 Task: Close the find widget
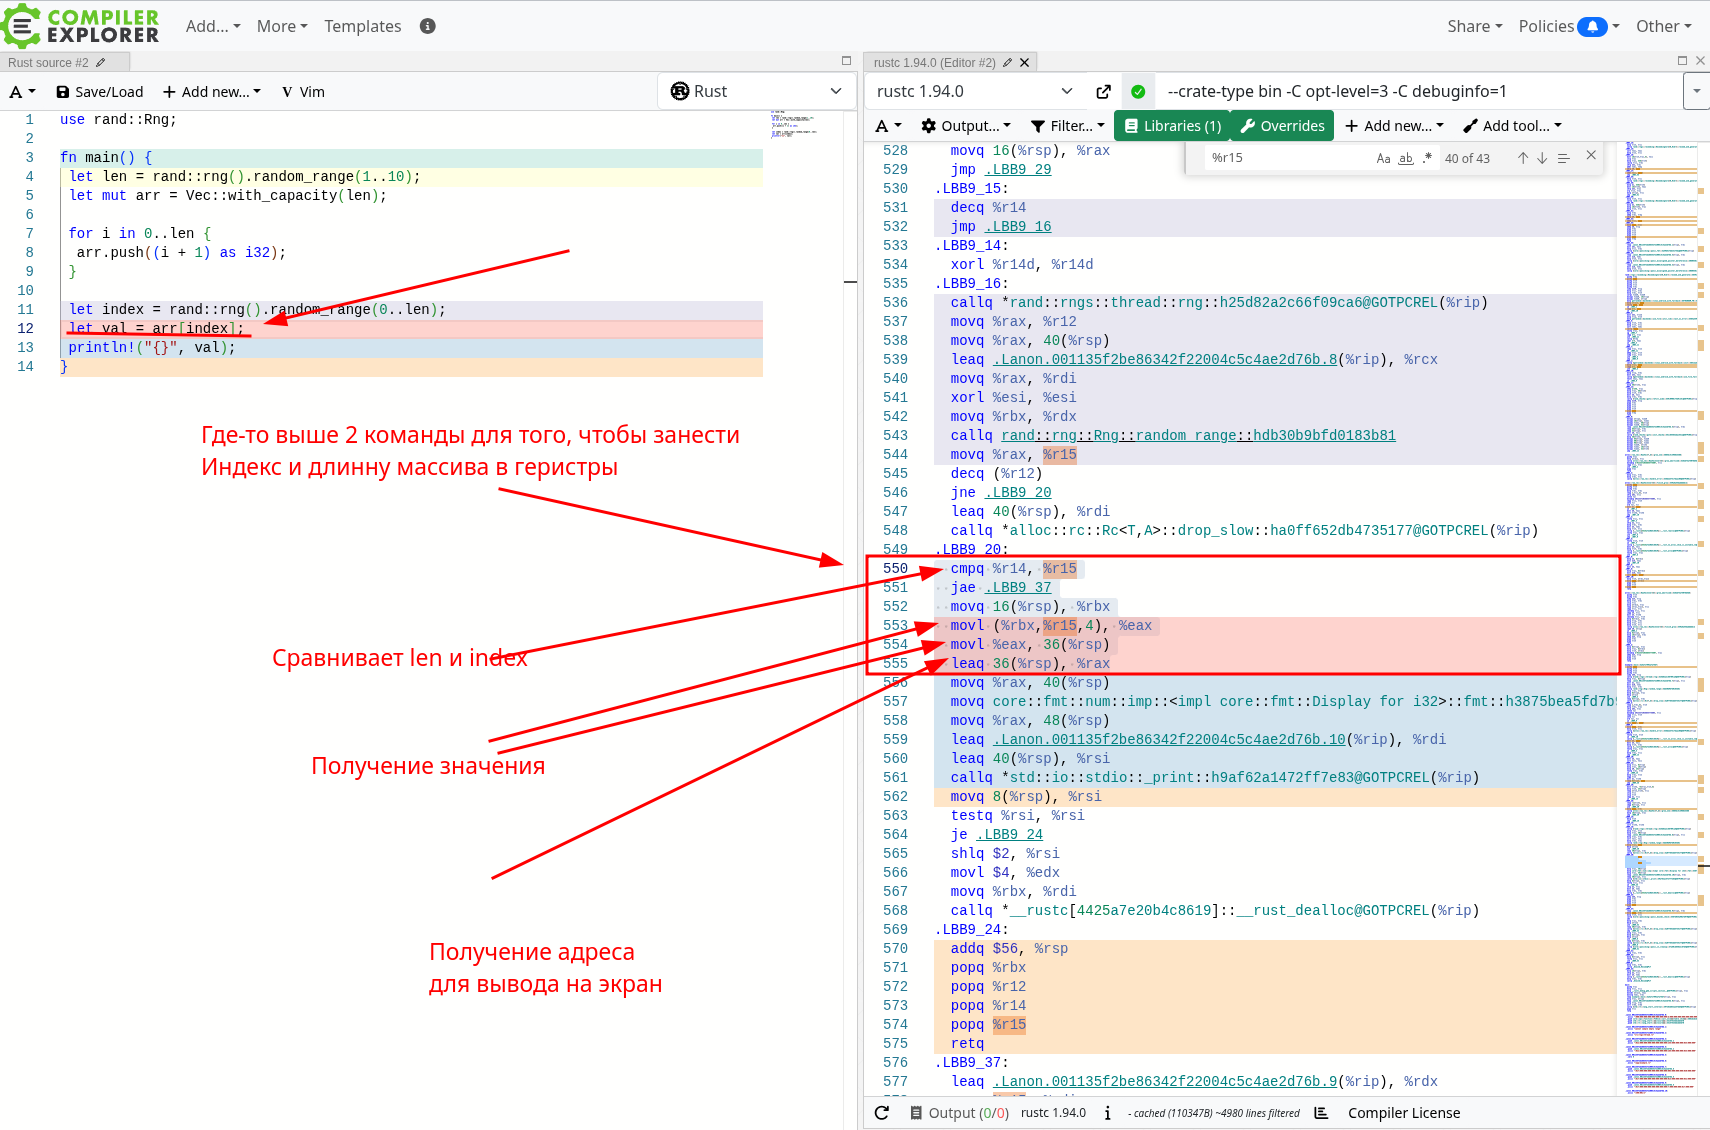pyautogui.click(x=1591, y=155)
